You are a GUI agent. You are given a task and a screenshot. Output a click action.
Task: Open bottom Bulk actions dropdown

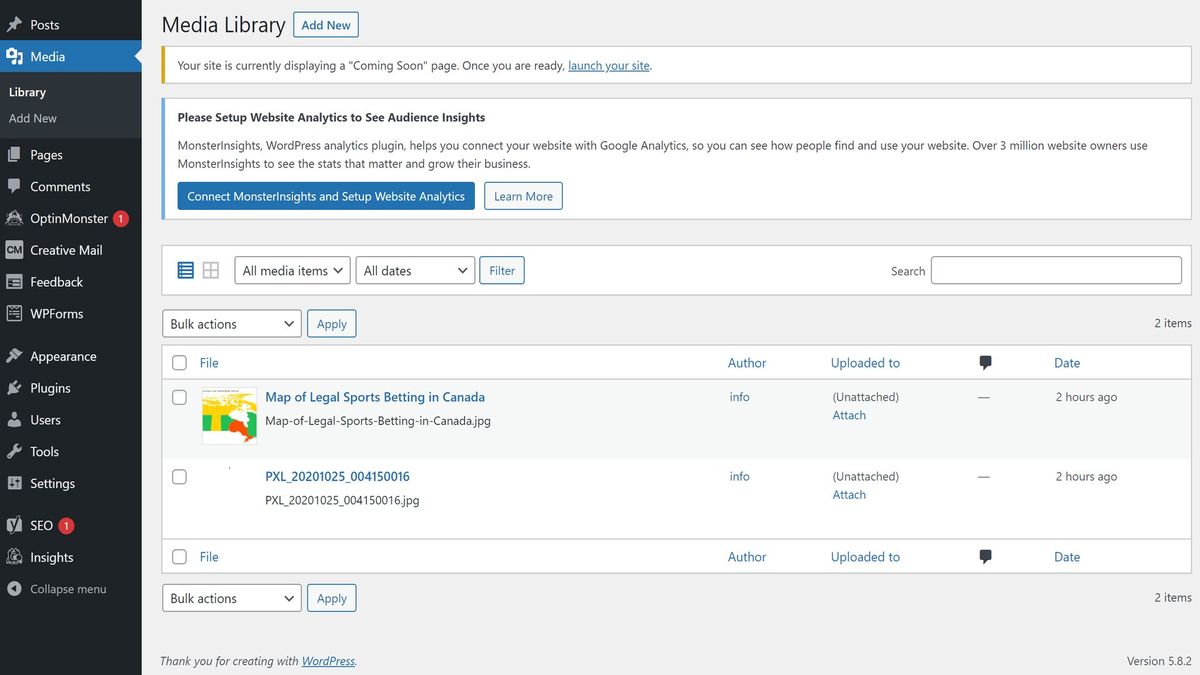coord(231,598)
